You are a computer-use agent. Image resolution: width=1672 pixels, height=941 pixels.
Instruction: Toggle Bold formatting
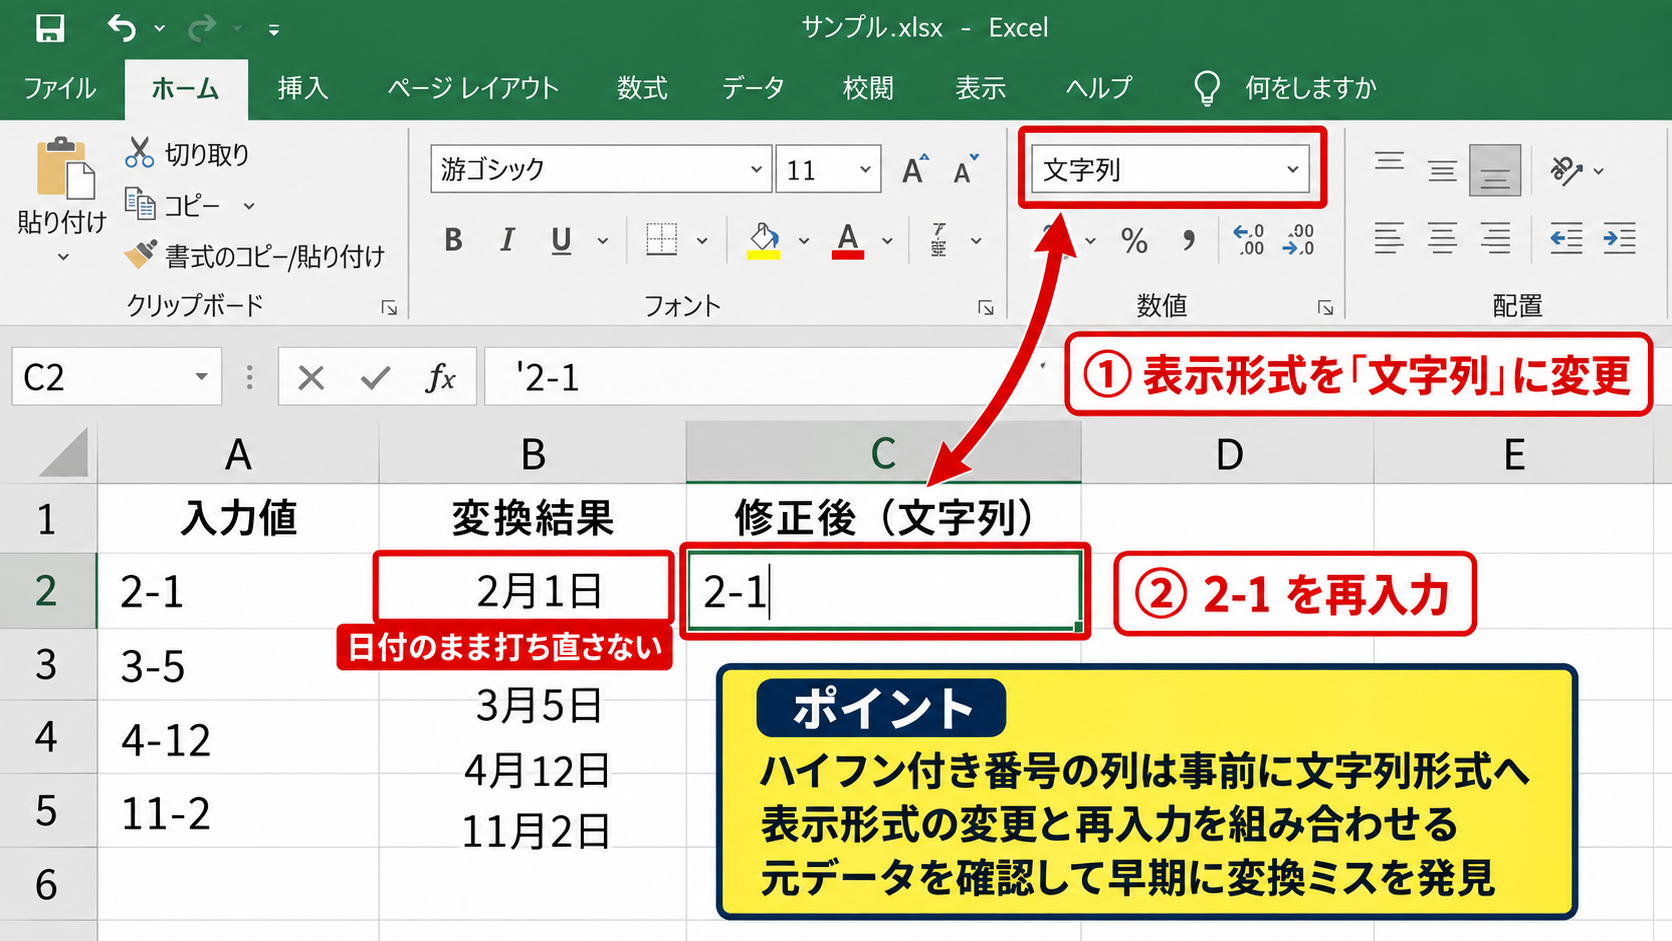(x=453, y=240)
